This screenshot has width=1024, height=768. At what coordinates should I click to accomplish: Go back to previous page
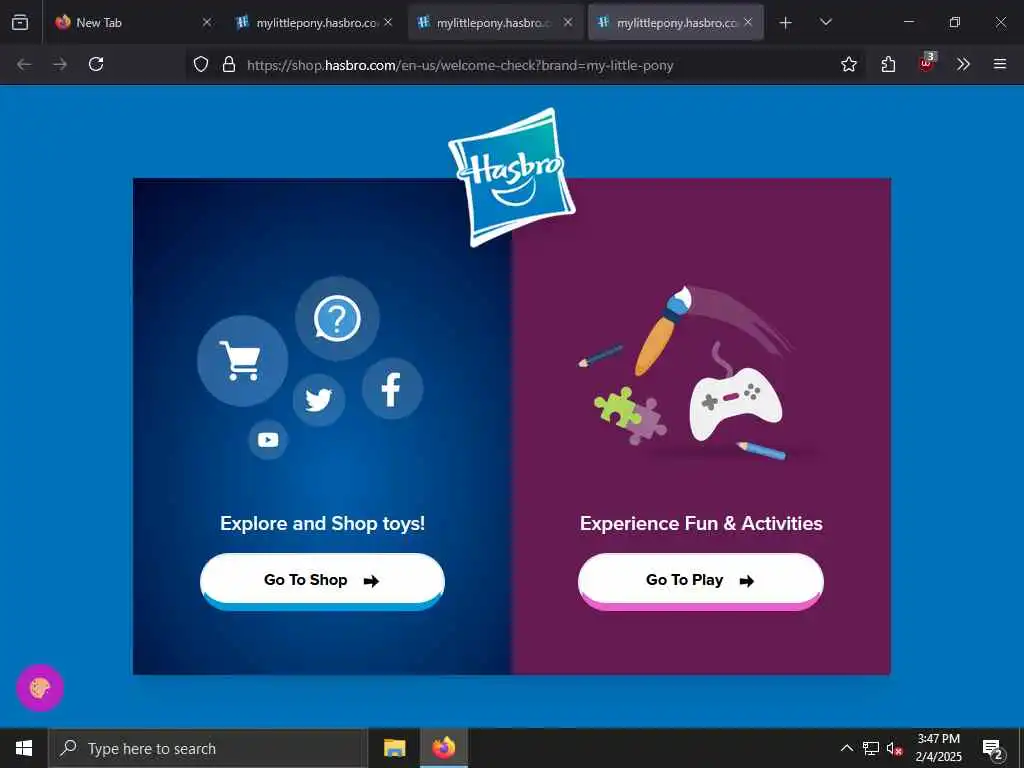point(24,64)
